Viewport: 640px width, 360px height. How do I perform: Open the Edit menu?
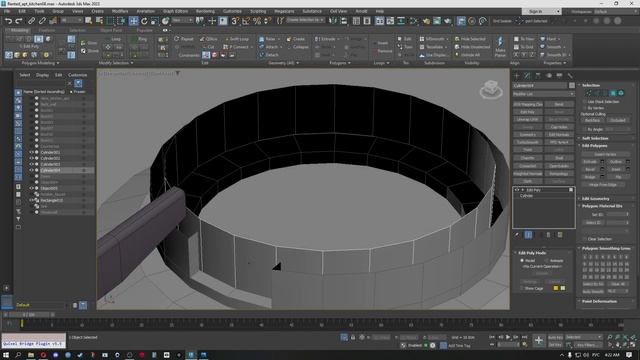[x=22, y=11]
